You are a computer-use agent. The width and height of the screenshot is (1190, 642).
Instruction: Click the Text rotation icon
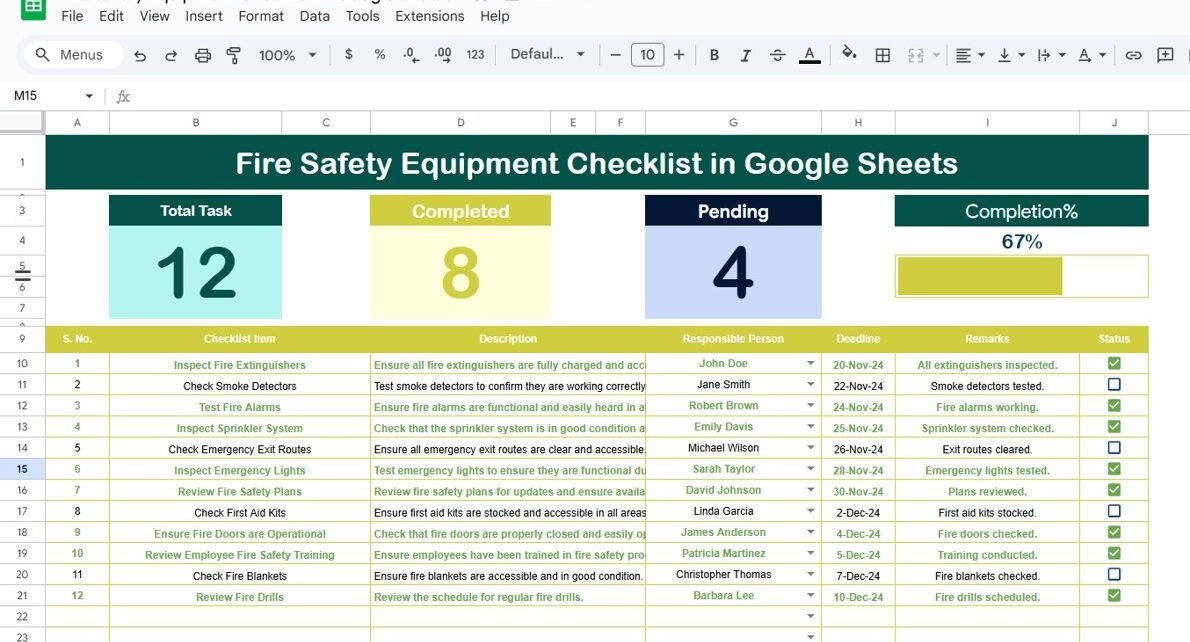(x=1085, y=55)
